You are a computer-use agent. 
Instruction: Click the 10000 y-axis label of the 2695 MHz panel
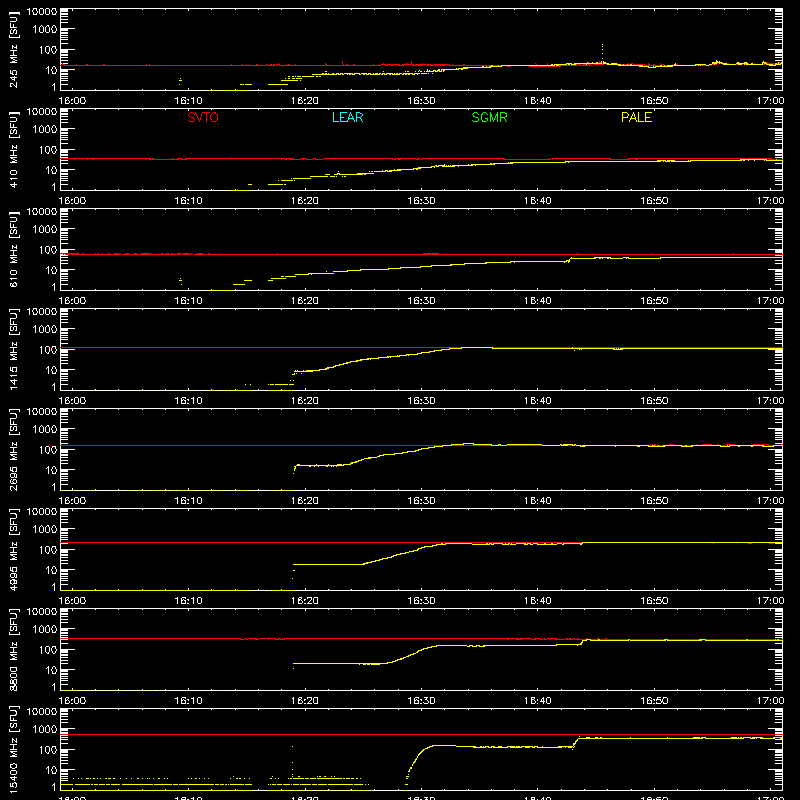42,412
